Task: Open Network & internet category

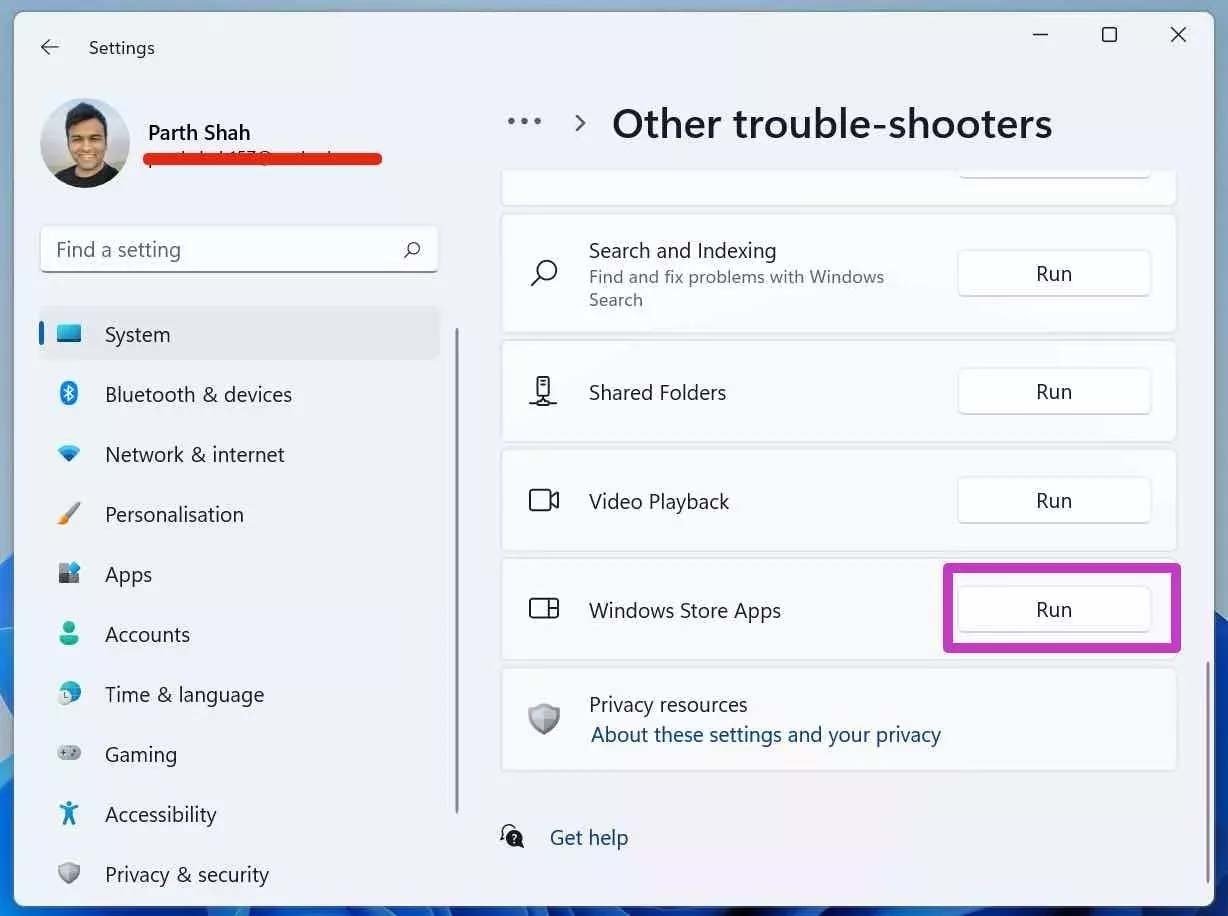Action: (240, 454)
